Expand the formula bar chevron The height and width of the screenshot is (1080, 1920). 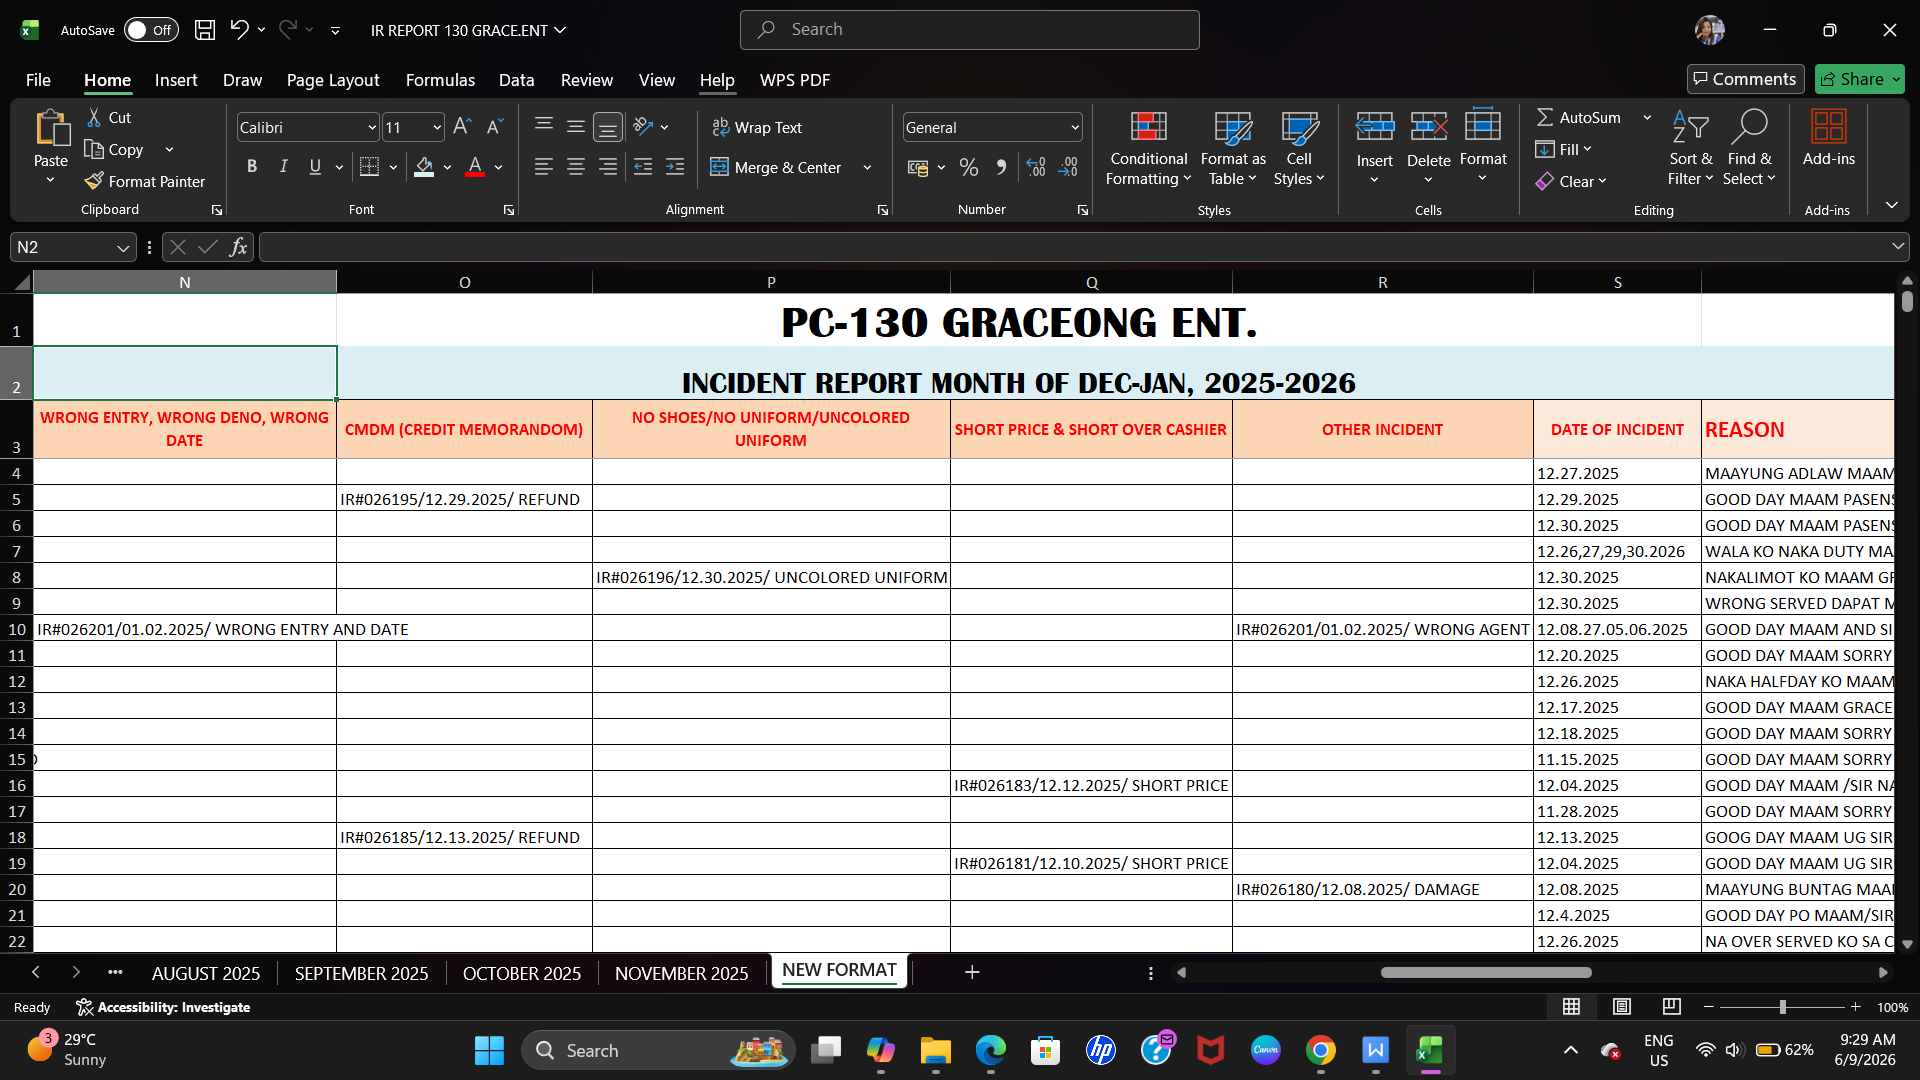[x=1897, y=247]
